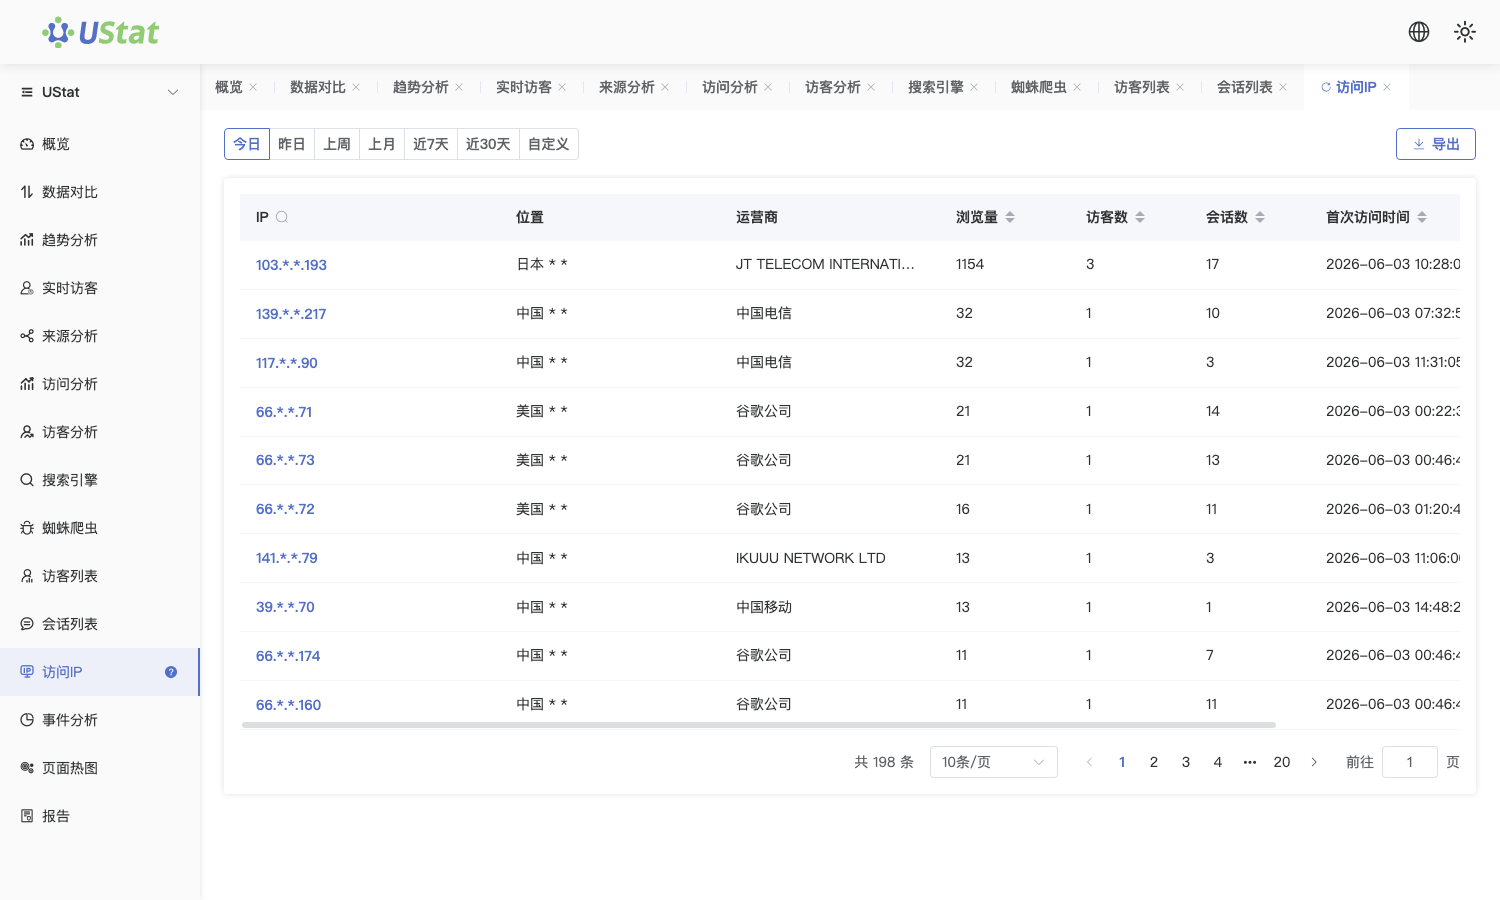Open 页面热图 in the sidebar
Screen dimensions: 1500x900
[100, 768]
